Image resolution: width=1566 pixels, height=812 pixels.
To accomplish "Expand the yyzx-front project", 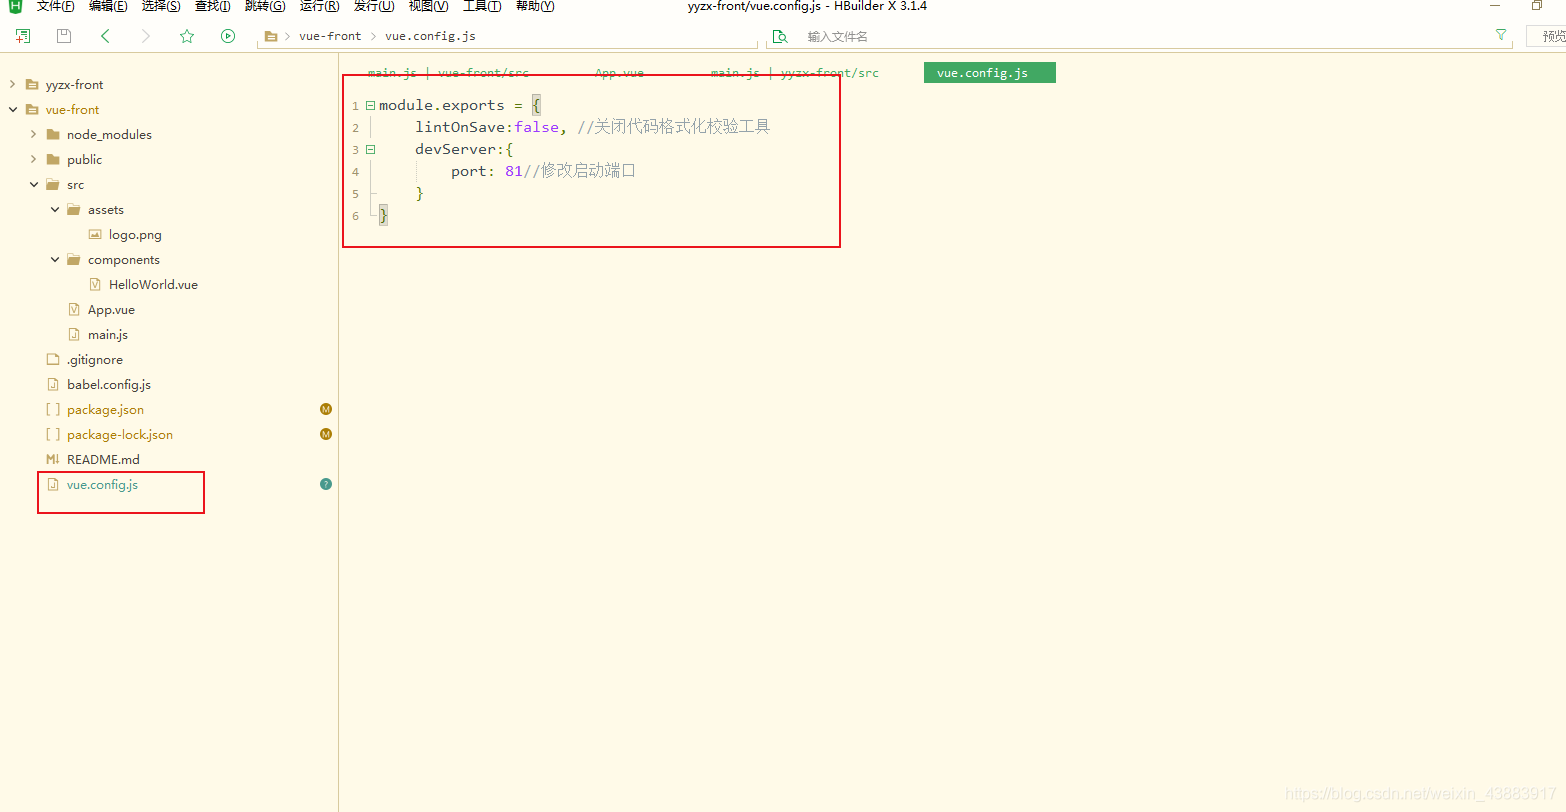I will [12, 85].
